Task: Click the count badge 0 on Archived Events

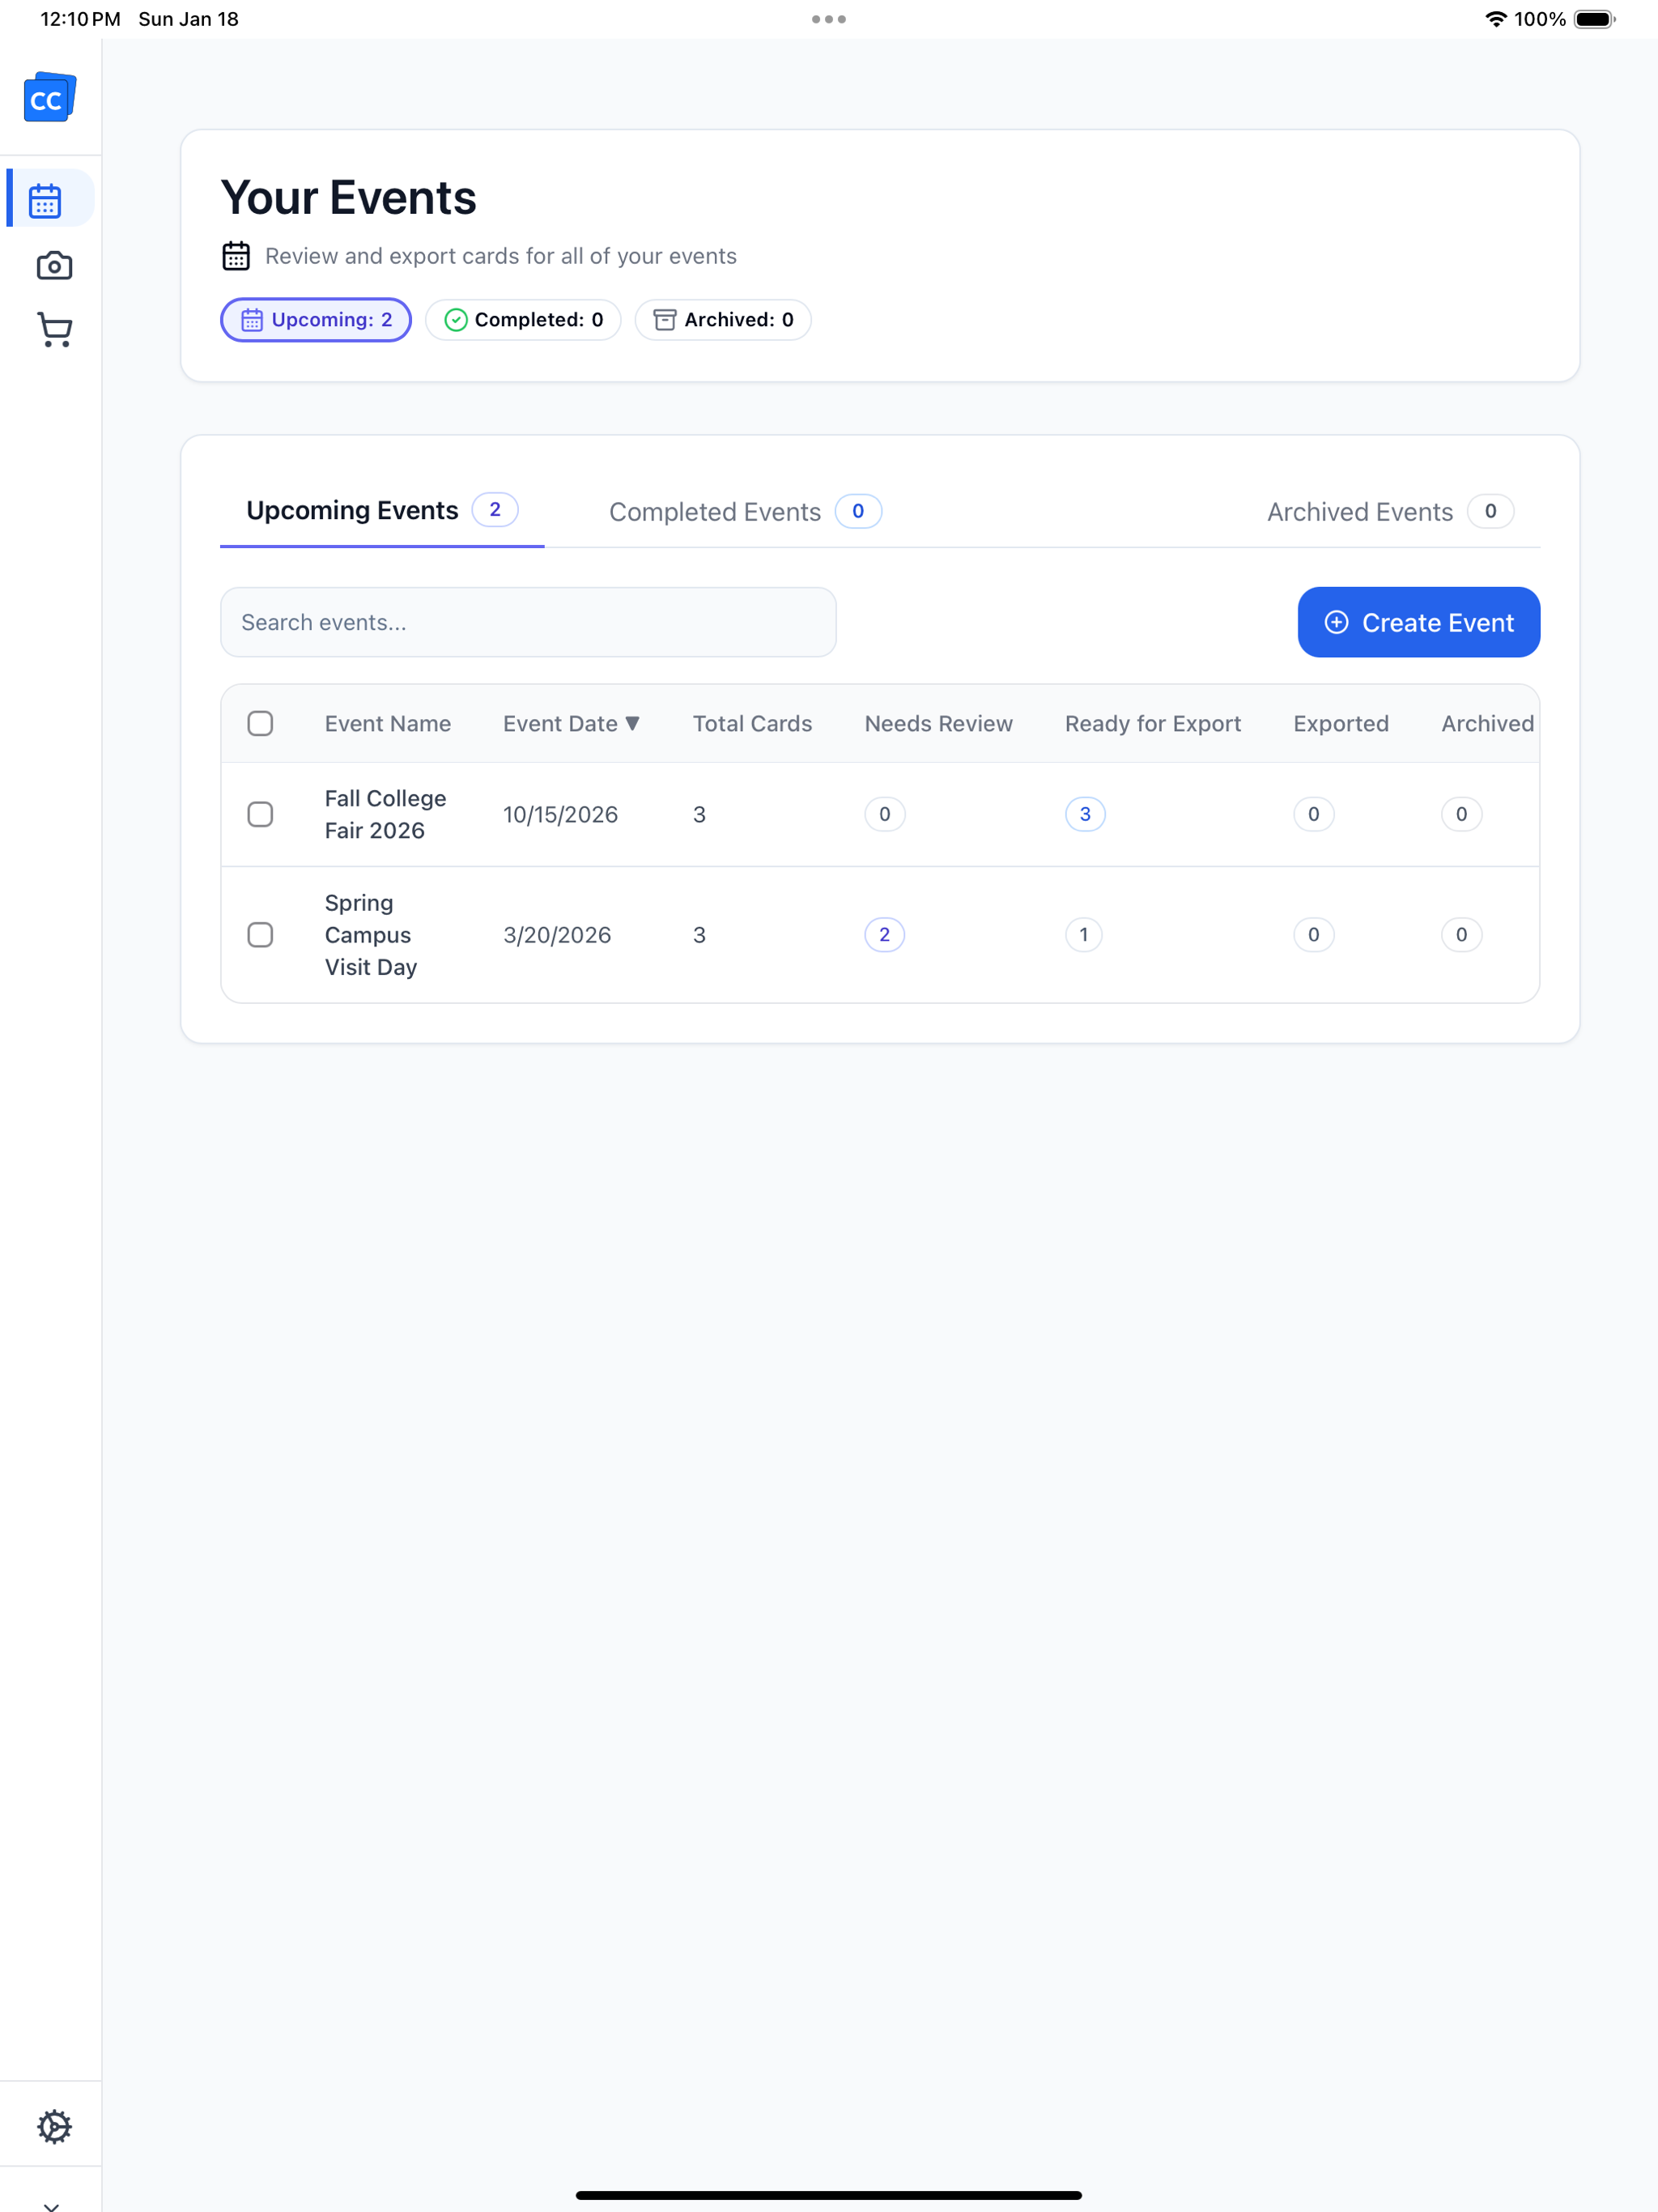Action: coord(1490,511)
